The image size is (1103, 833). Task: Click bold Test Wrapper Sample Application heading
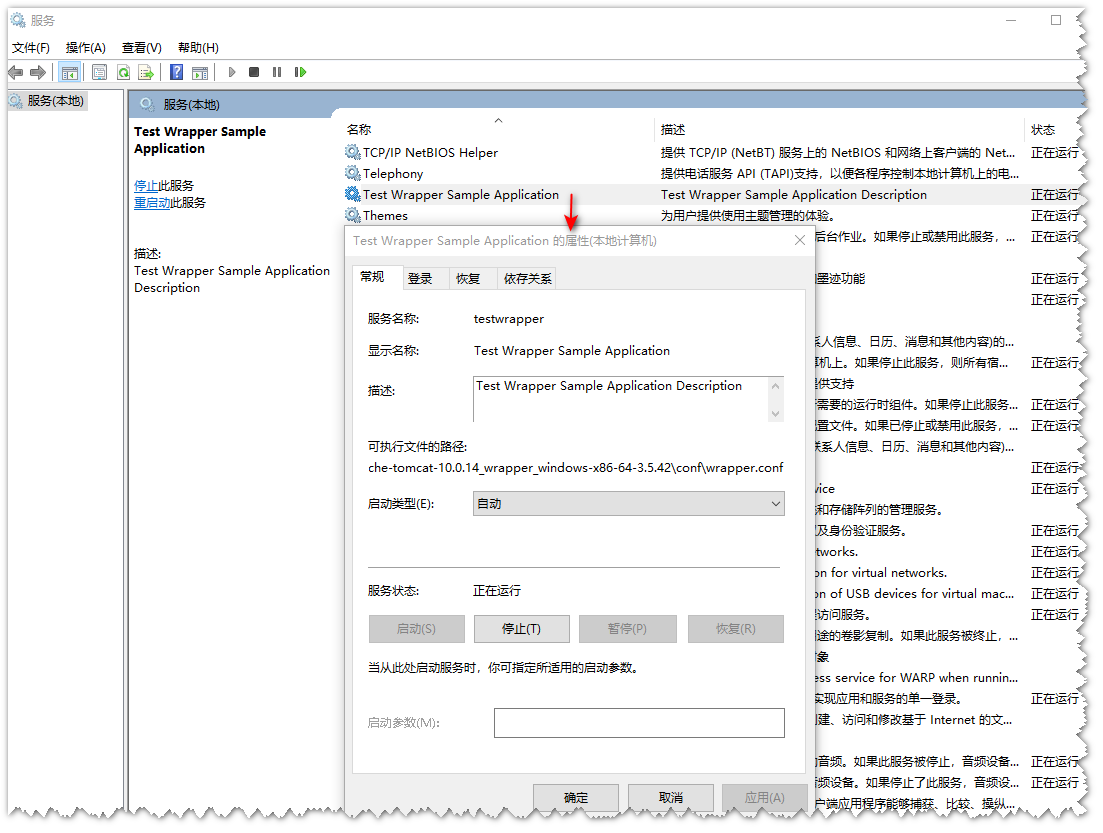point(200,139)
